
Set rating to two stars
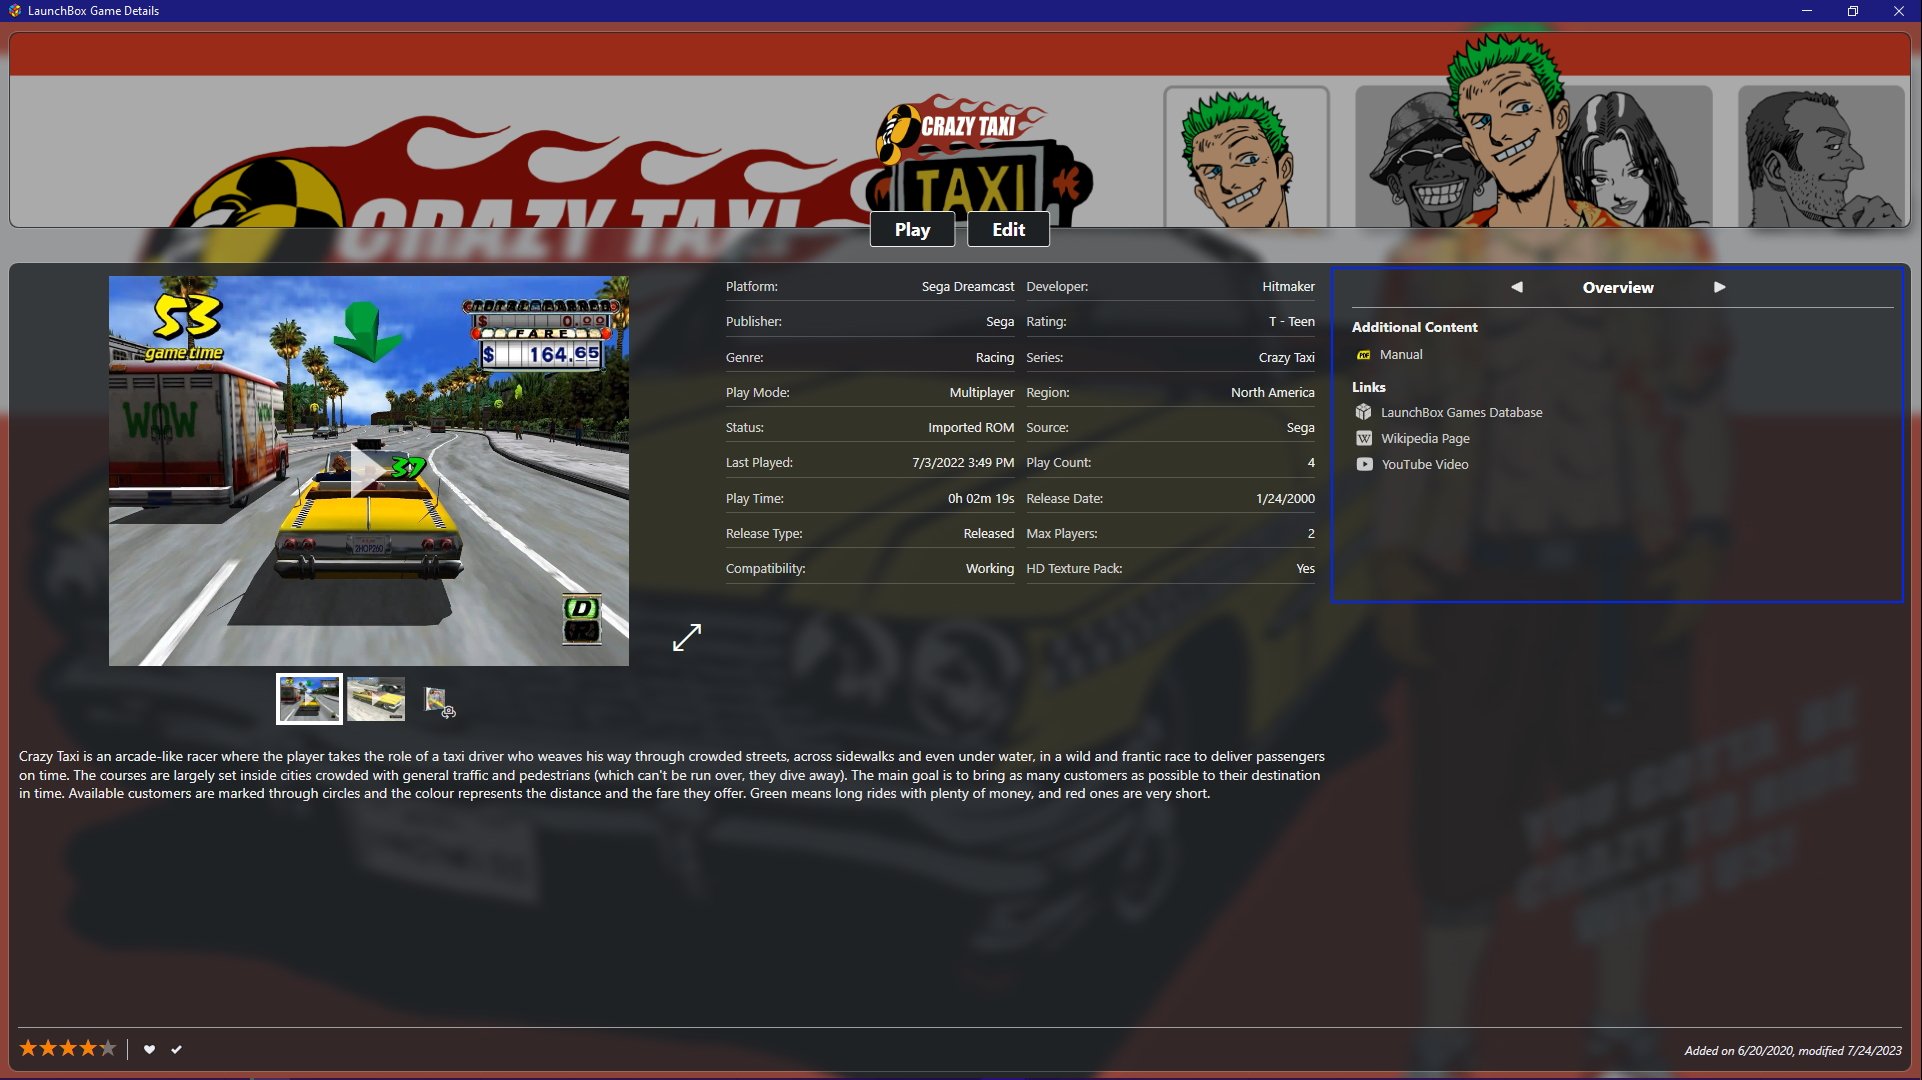(x=48, y=1048)
